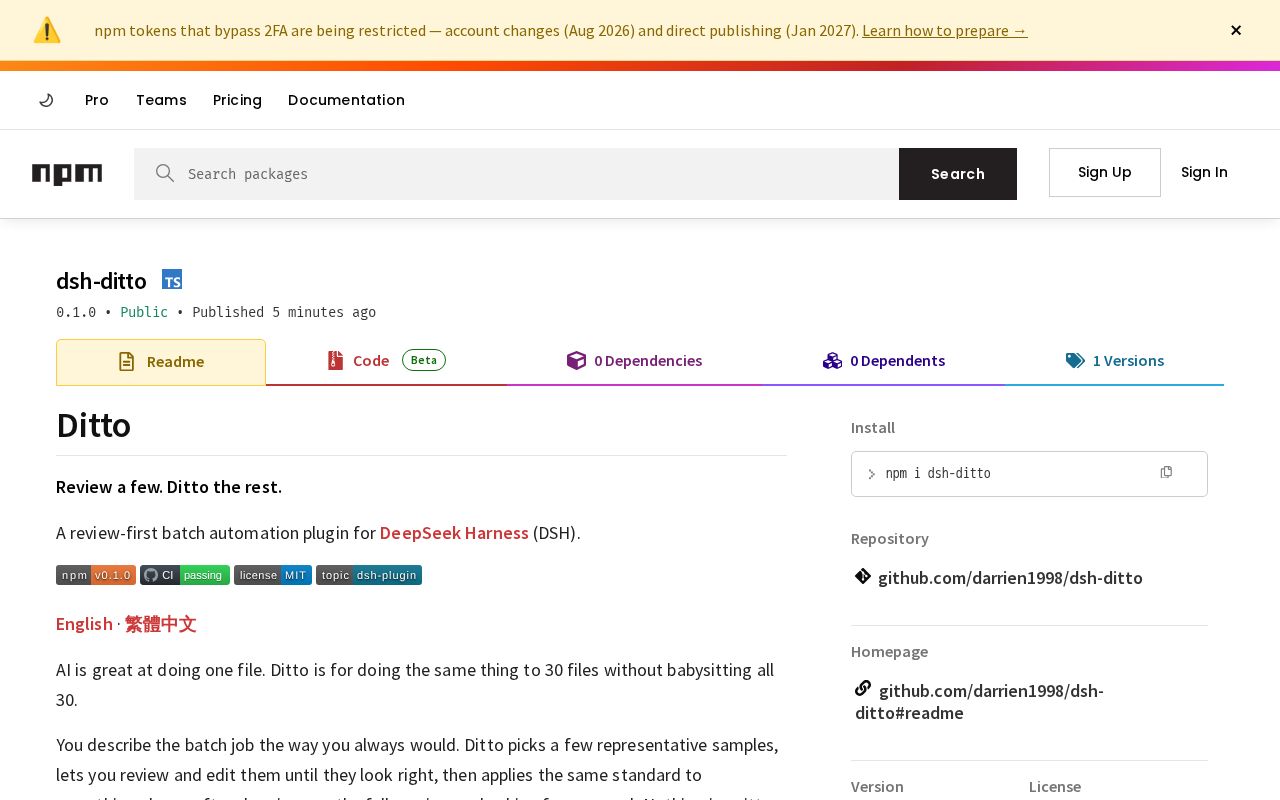Switch to the Code tab
Image resolution: width=1280 pixels, height=800 pixels.
coord(386,361)
